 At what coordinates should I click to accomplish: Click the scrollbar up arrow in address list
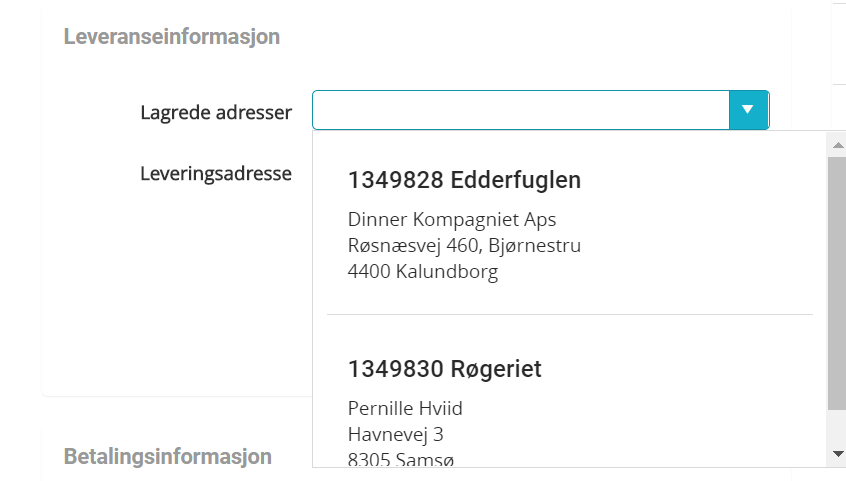(838, 145)
